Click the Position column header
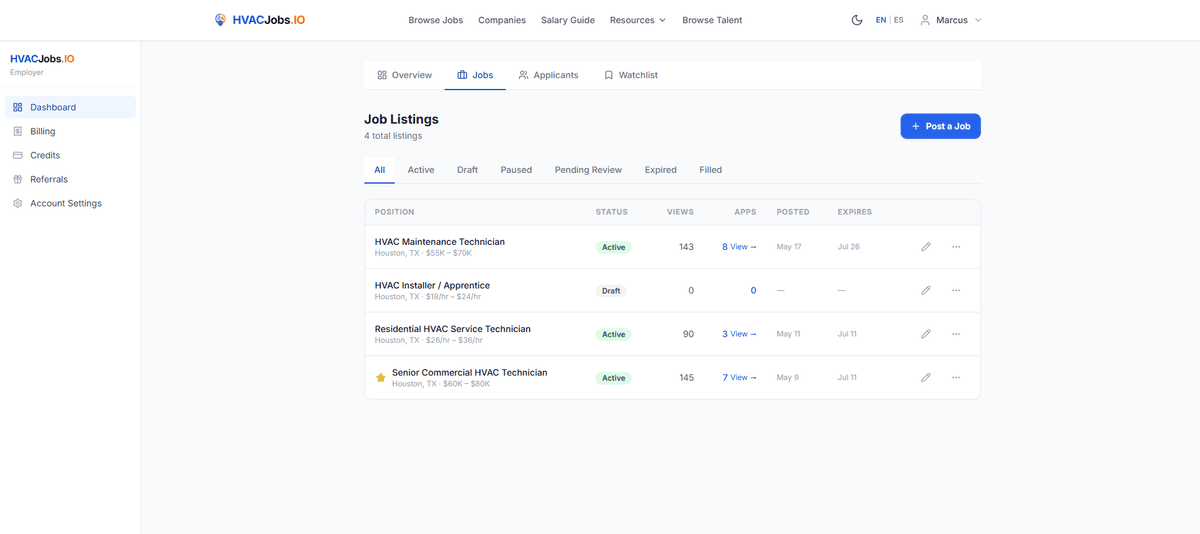The width and height of the screenshot is (1200, 534). click(x=394, y=212)
